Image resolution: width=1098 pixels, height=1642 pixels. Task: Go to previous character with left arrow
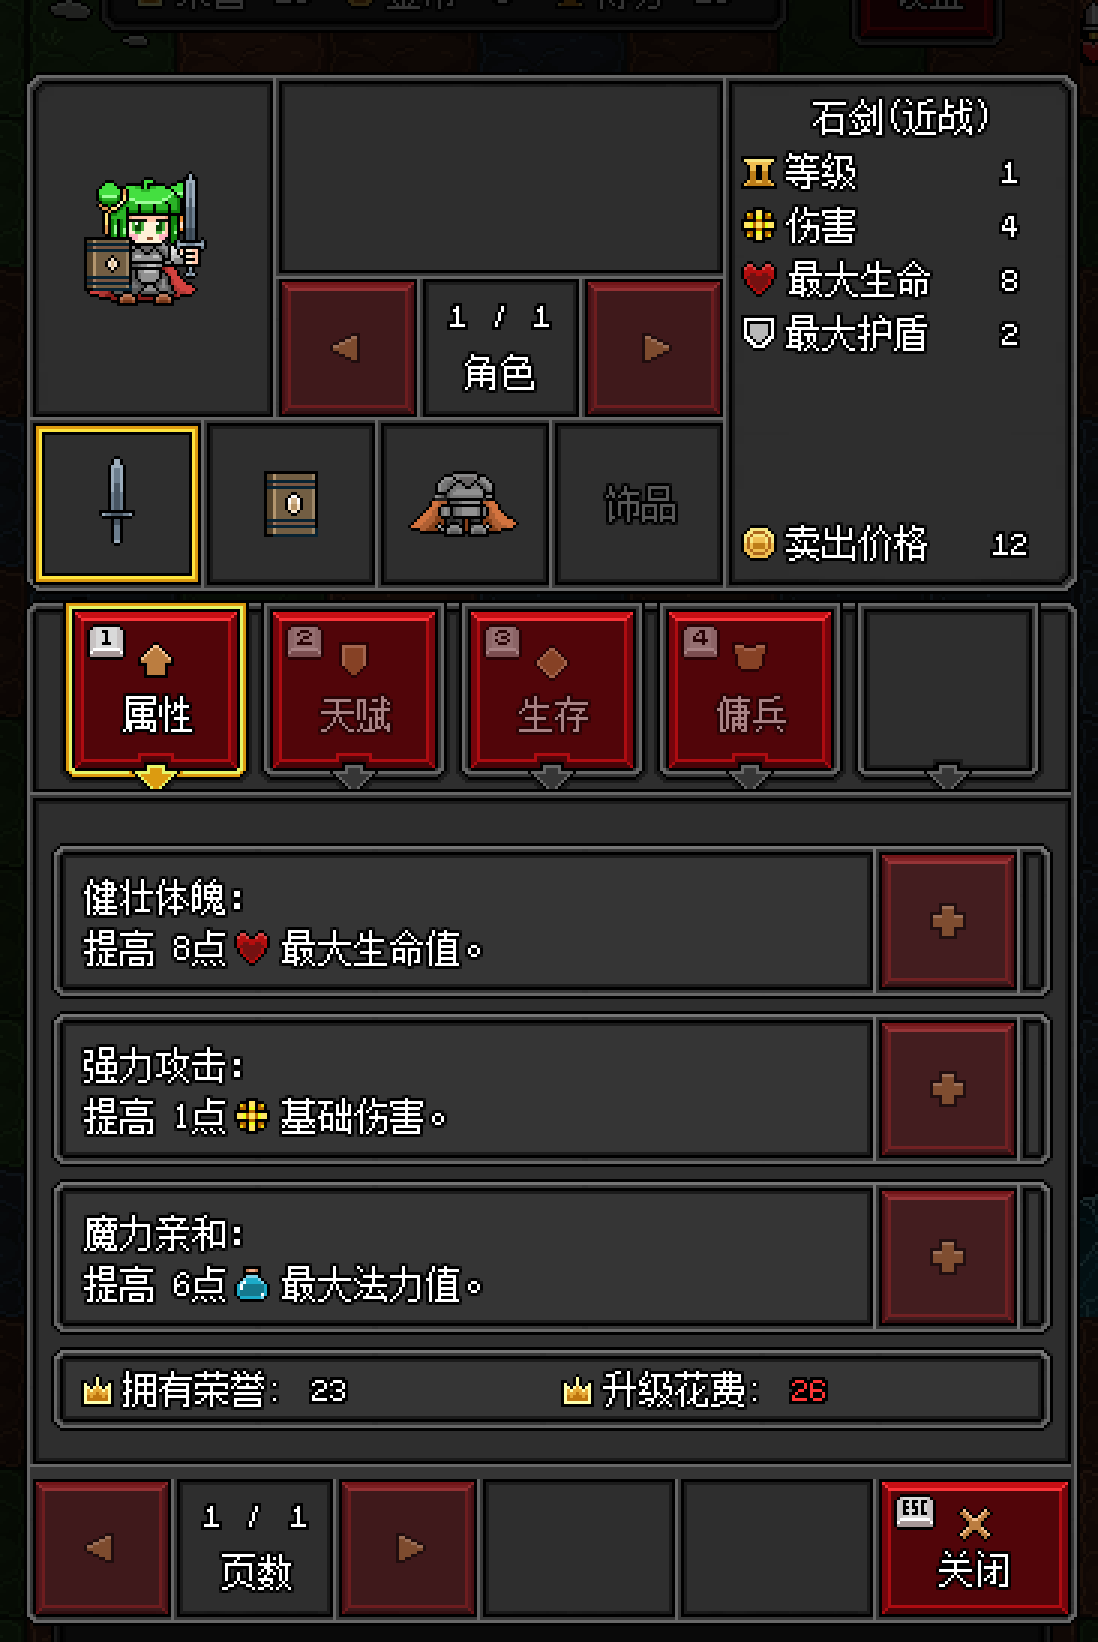(348, 348)
